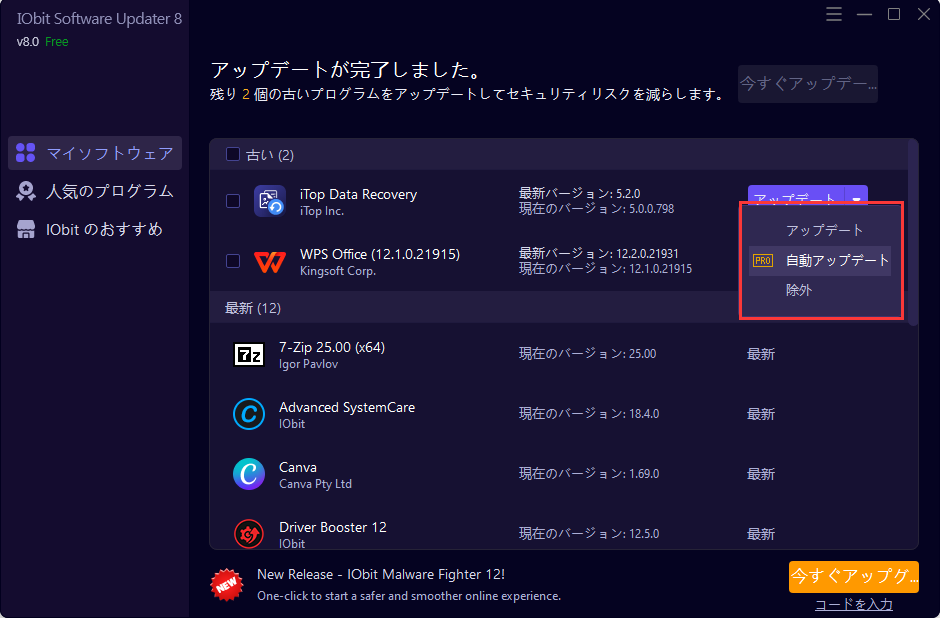Click the iTop Data Recovery app icon
This screenshot has height=618, width=940.
point(269,201)
